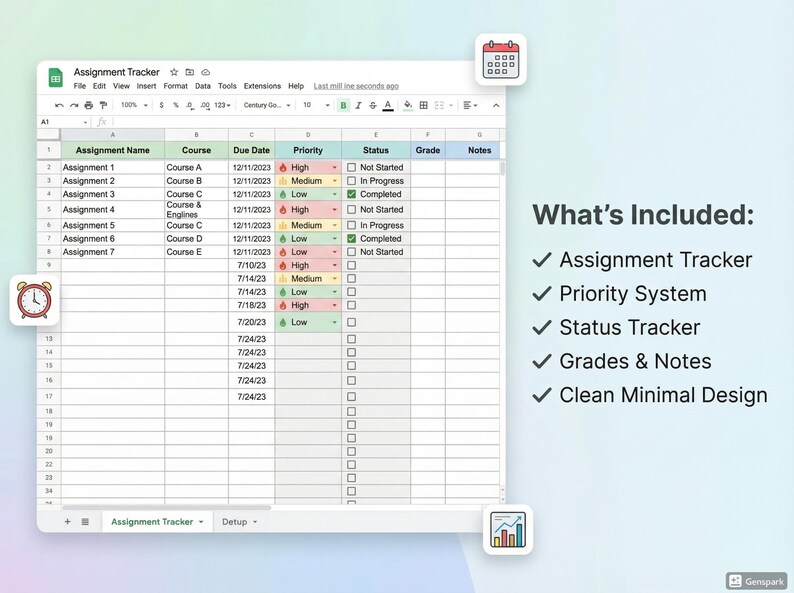The height and width of the screenshot is (593, 794).
Task: Click the Assignment Tracker document title
Action: click(116, 72)
